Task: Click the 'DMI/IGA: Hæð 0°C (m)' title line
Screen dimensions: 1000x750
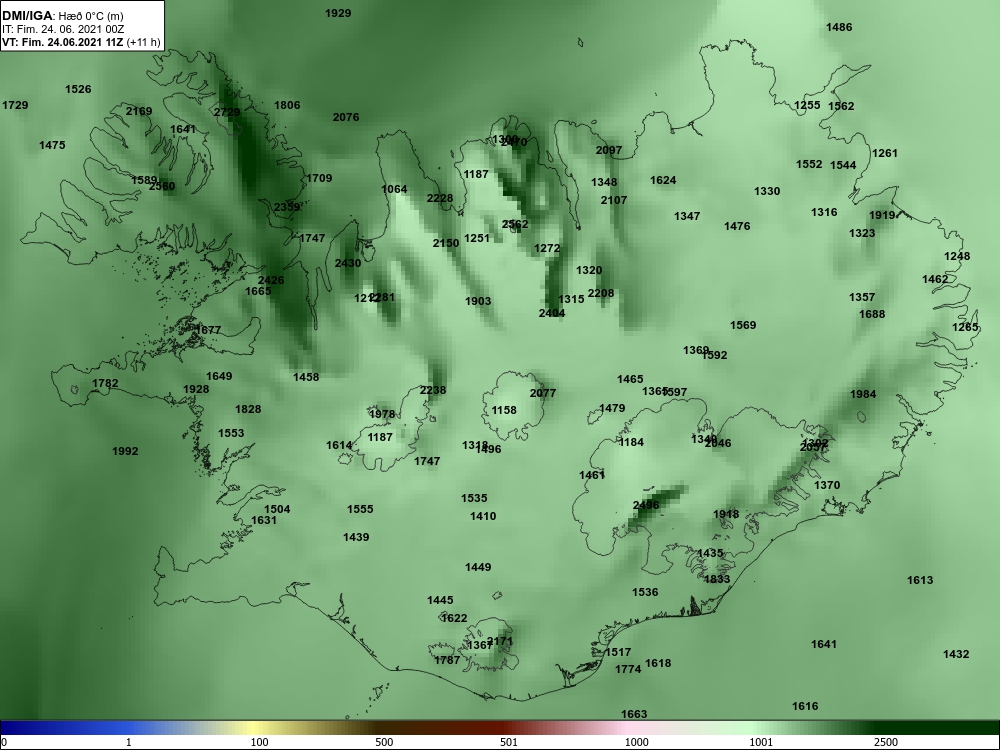Action: 62,16
